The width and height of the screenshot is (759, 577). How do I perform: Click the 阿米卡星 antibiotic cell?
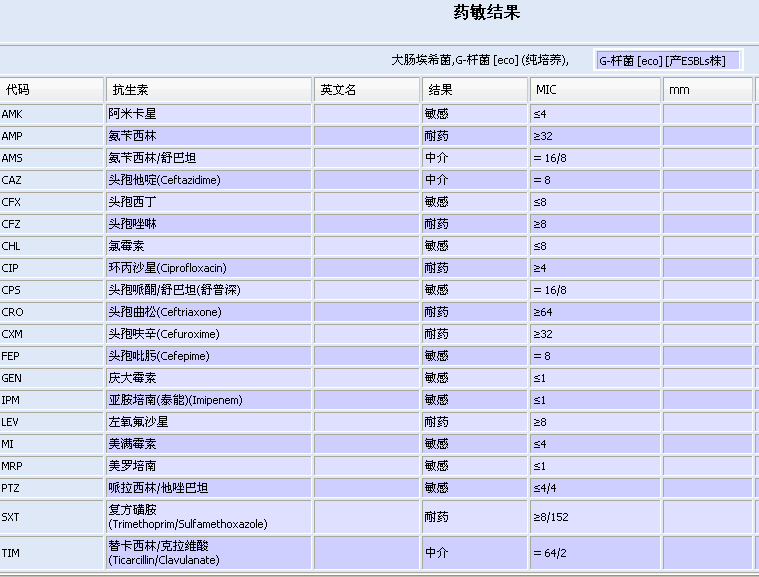tap(209, 114)
